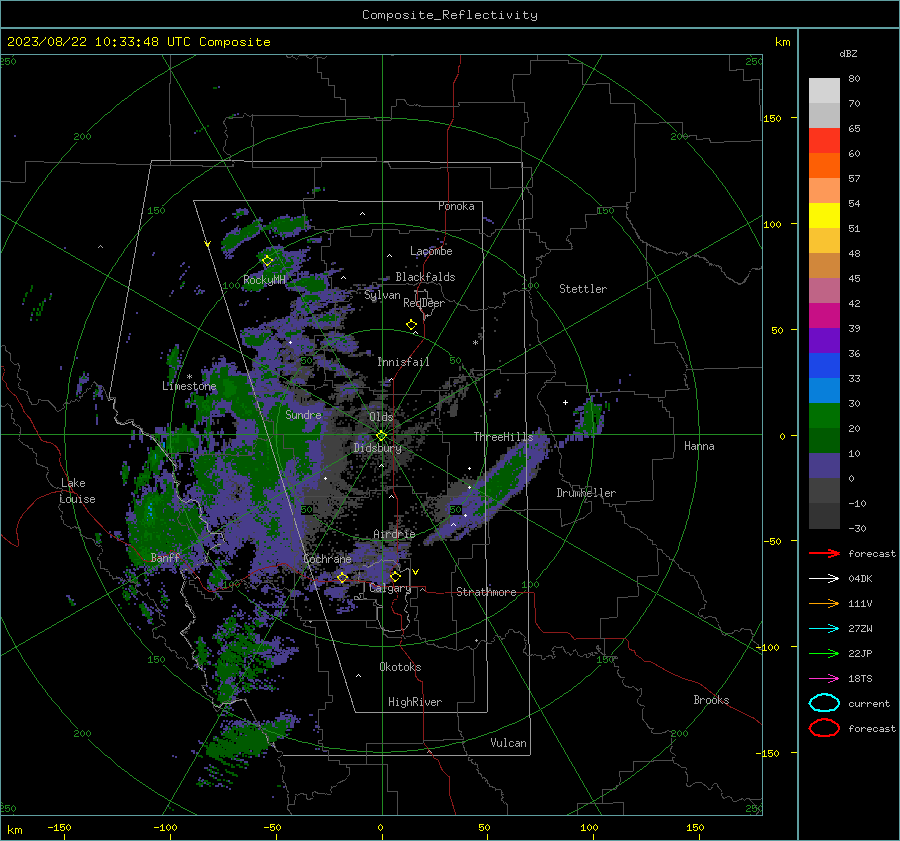The image size is (900, 841).
Task: Click the Ponoka city label
Action: pos(456,206)
